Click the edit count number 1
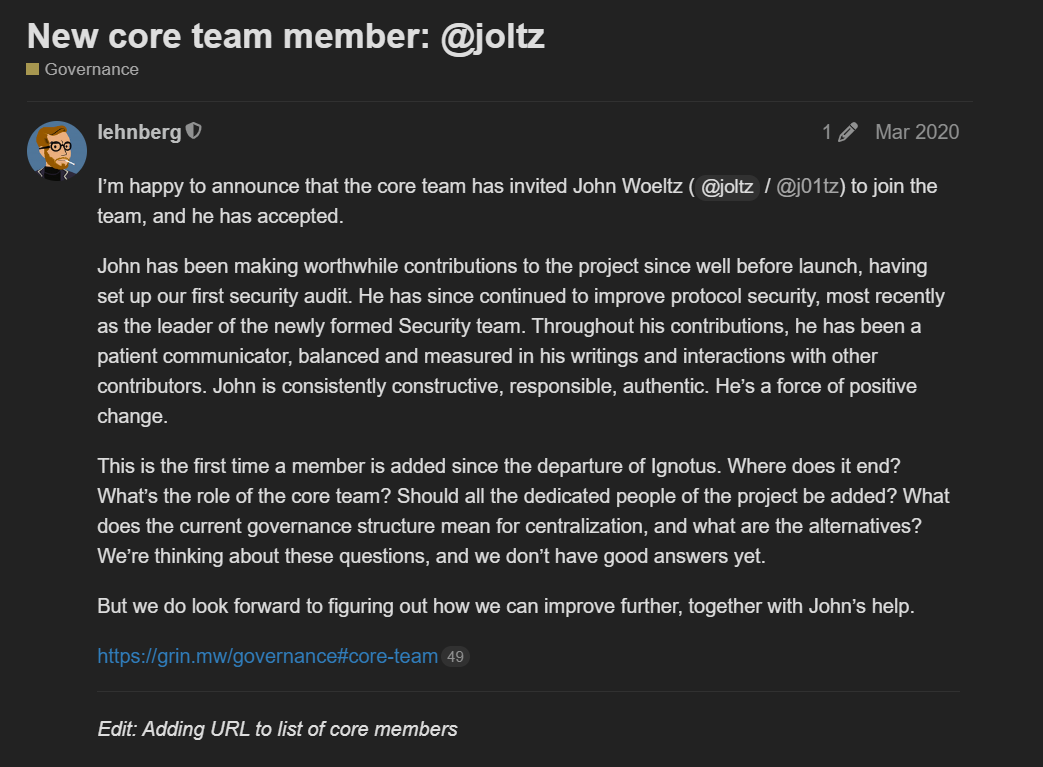Viewport: 1043px width, 767px height. (x=827, y=132)
